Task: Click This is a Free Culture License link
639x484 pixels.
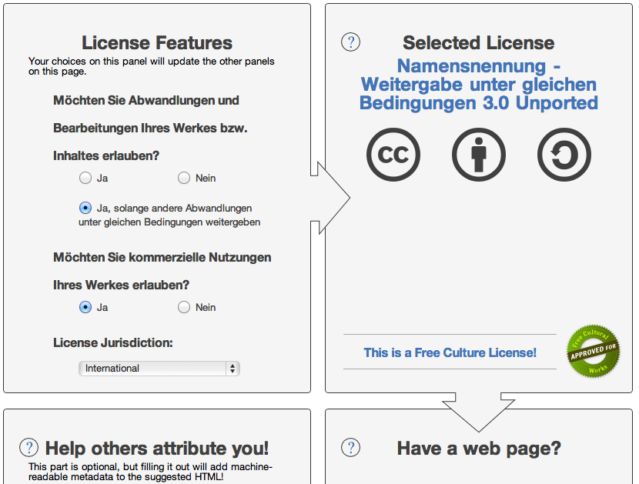Action: 450,352
